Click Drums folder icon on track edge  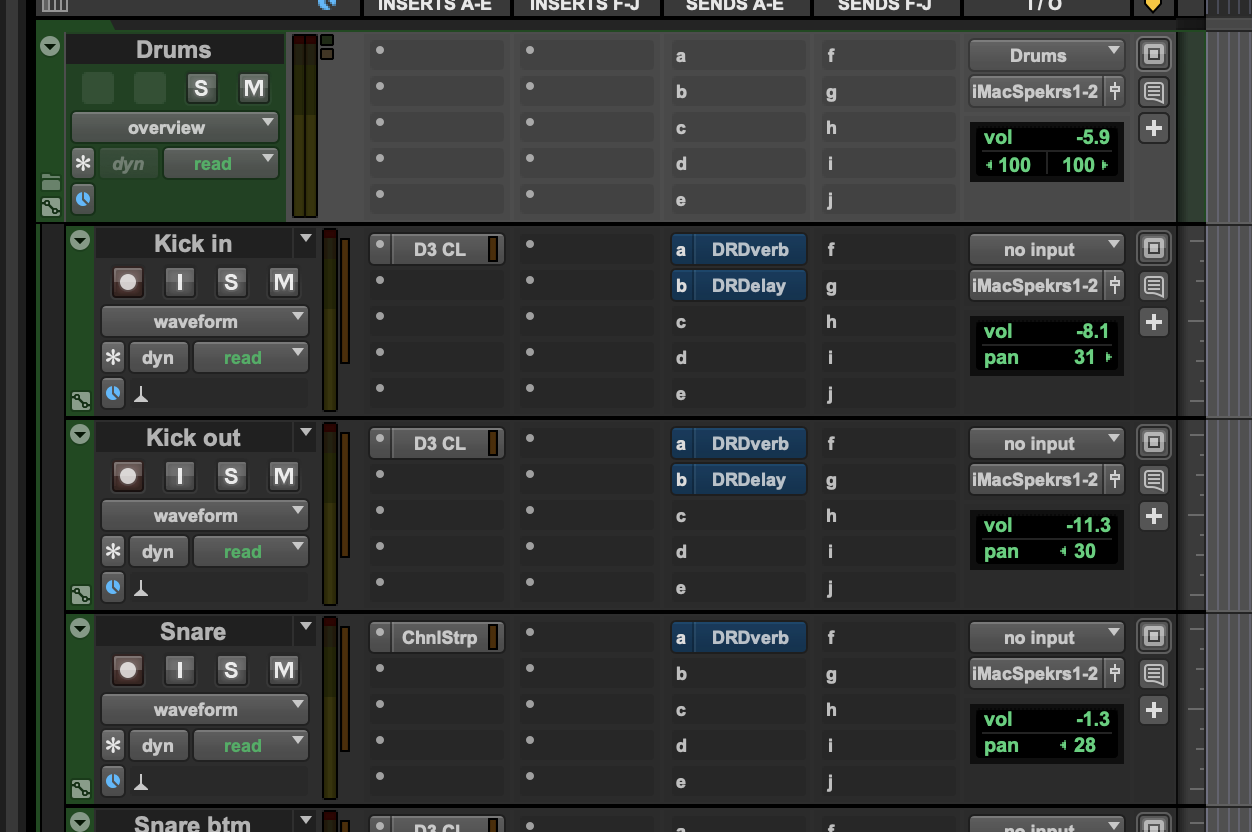click(51, 183)
